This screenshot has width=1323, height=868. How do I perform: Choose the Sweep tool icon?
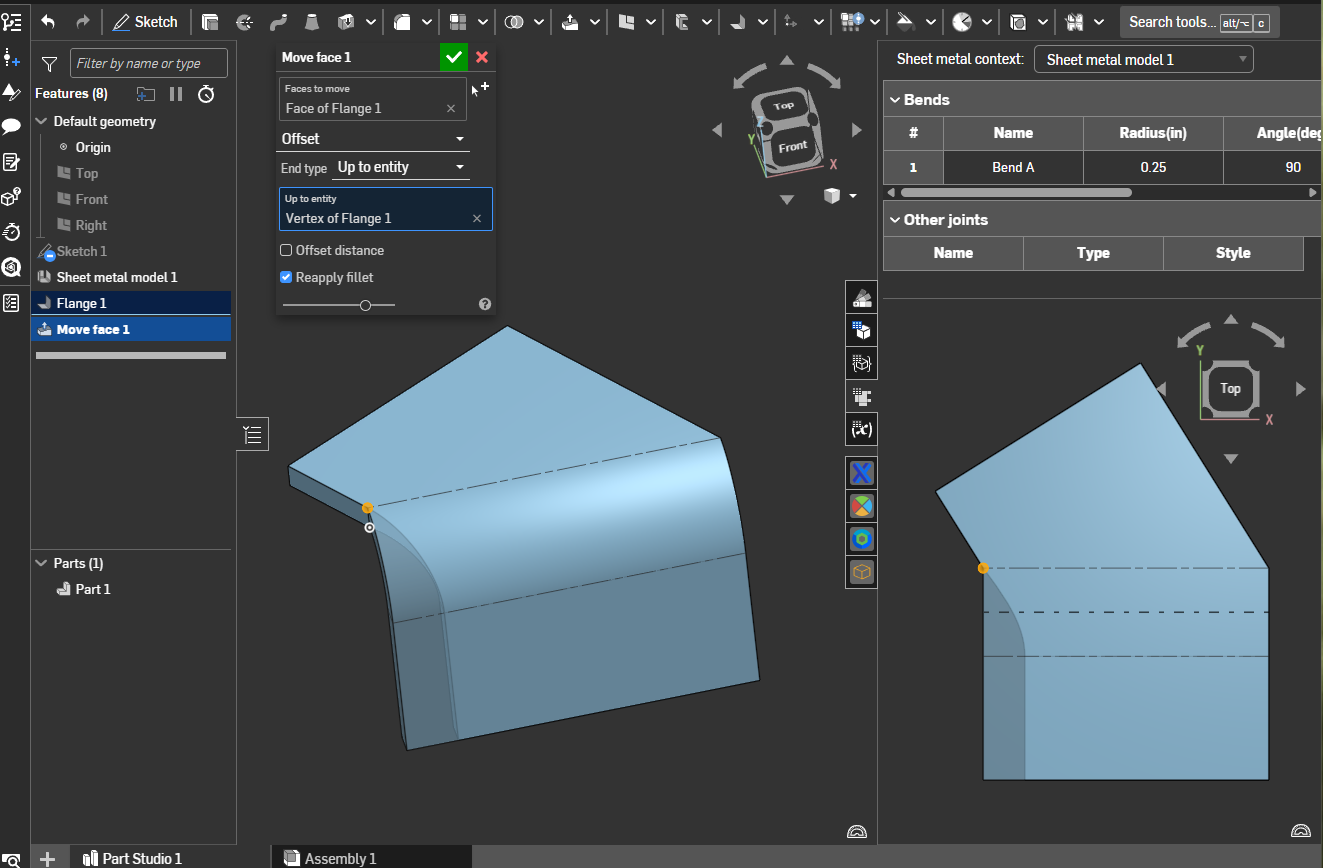280,21
